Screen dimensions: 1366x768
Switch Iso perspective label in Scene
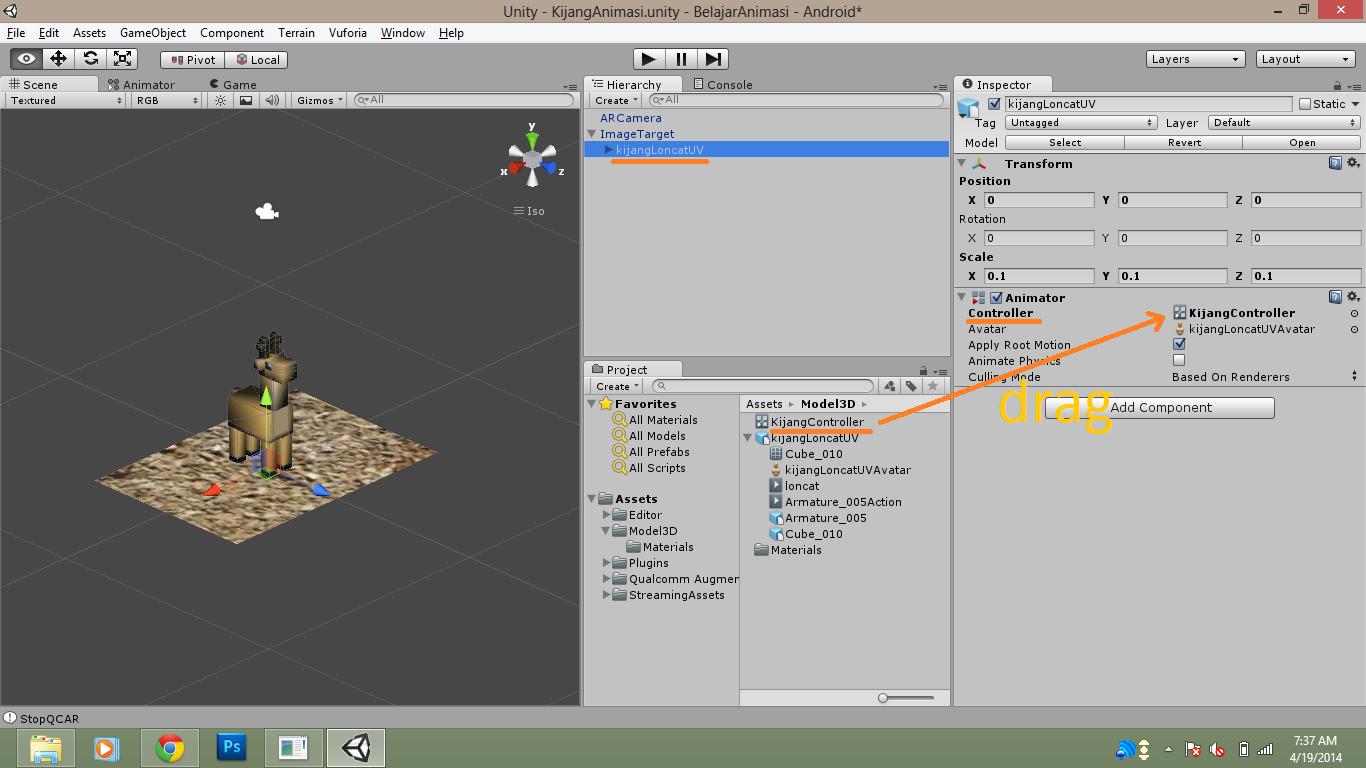coord(529,211)
